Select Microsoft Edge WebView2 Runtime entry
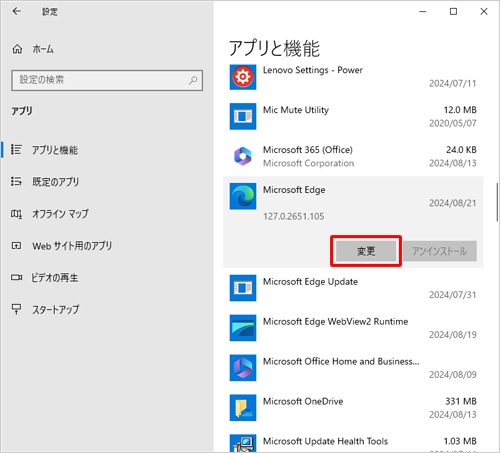The width and height of the screenshot is (500, 453). (x=353, y=328)
